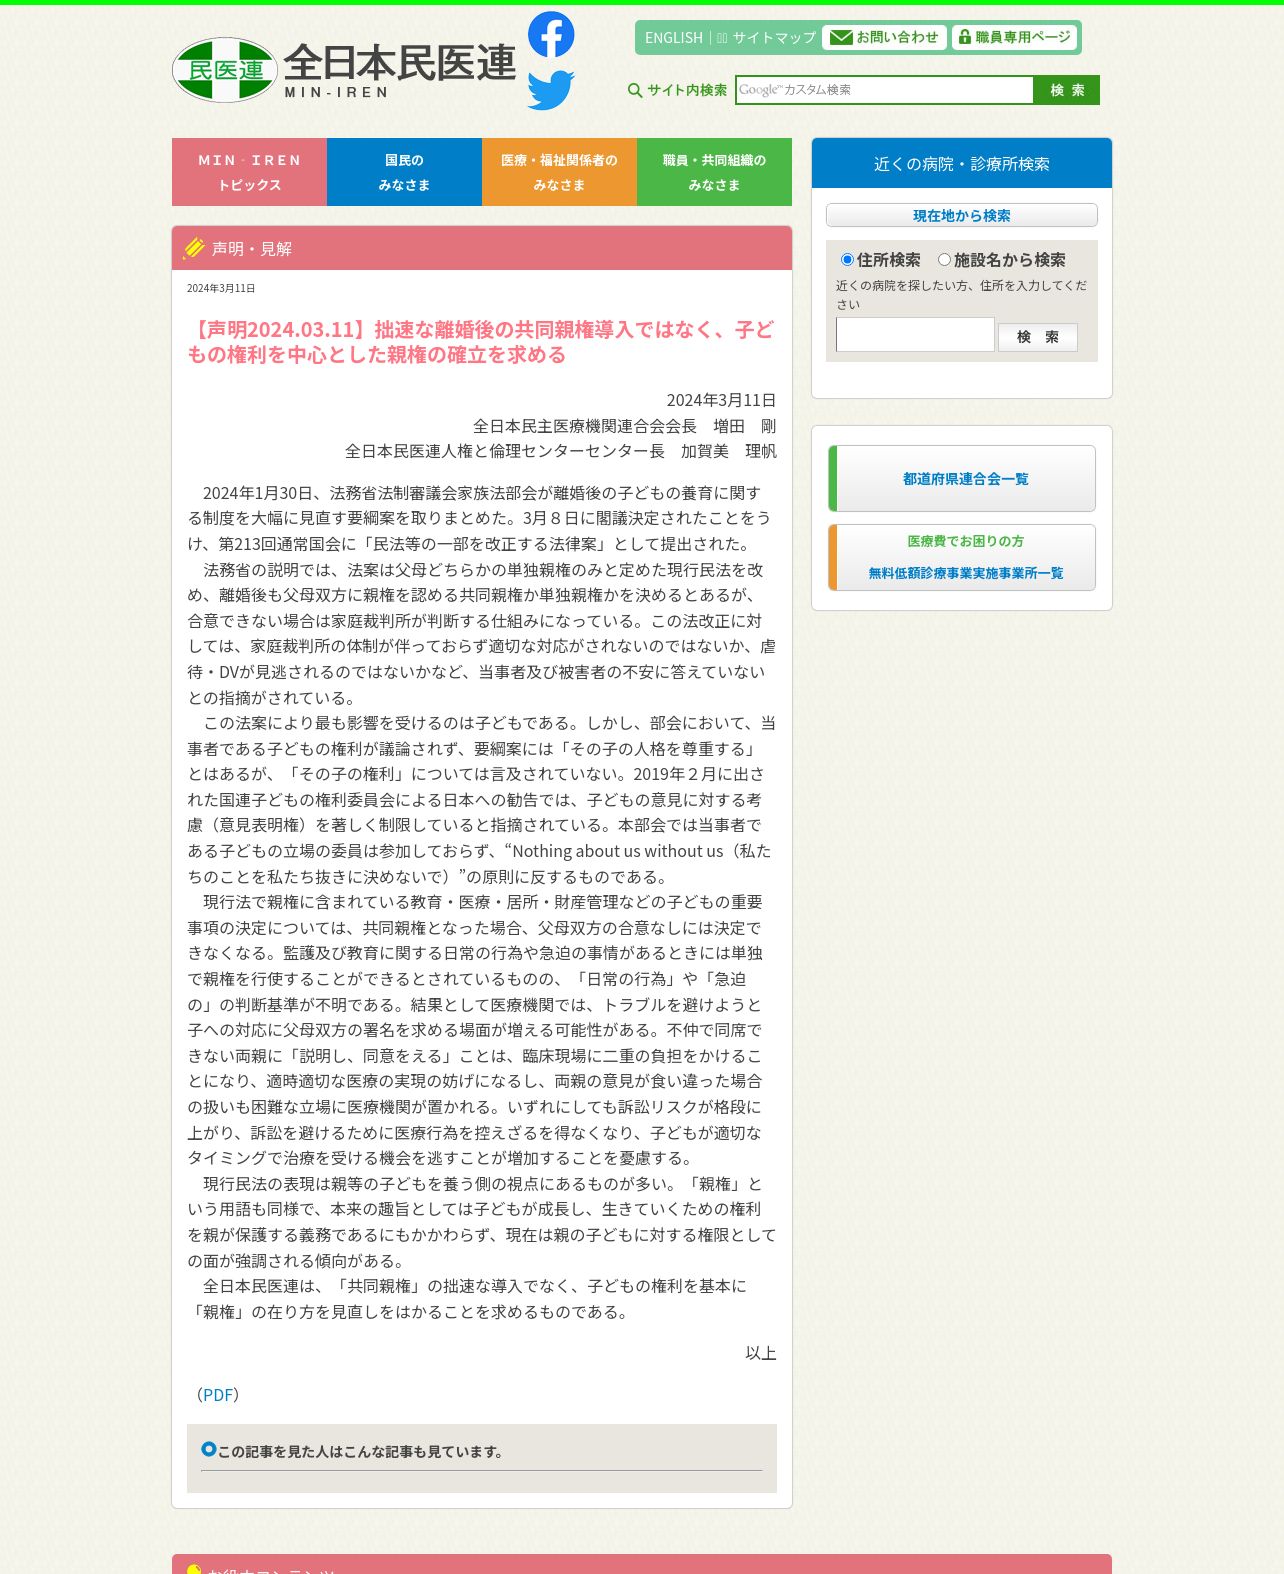The width and height of the screenshot is (1284, 1574).
Task: Click the phrase Nothing about us without us
Action: 617,851
